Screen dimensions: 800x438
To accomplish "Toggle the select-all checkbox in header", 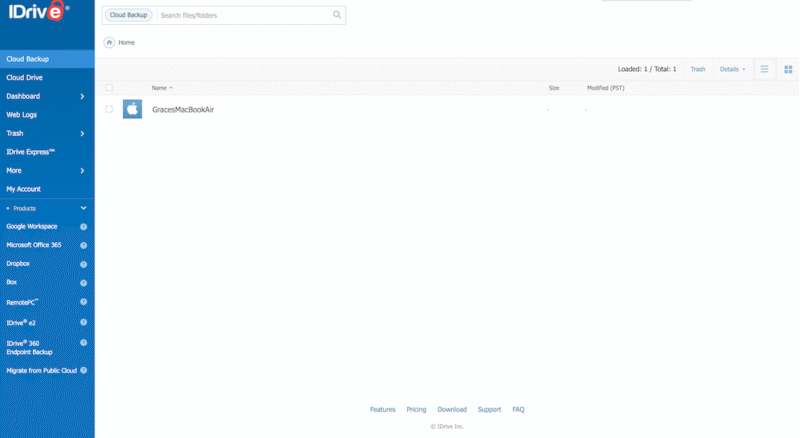I will point(109,88).
